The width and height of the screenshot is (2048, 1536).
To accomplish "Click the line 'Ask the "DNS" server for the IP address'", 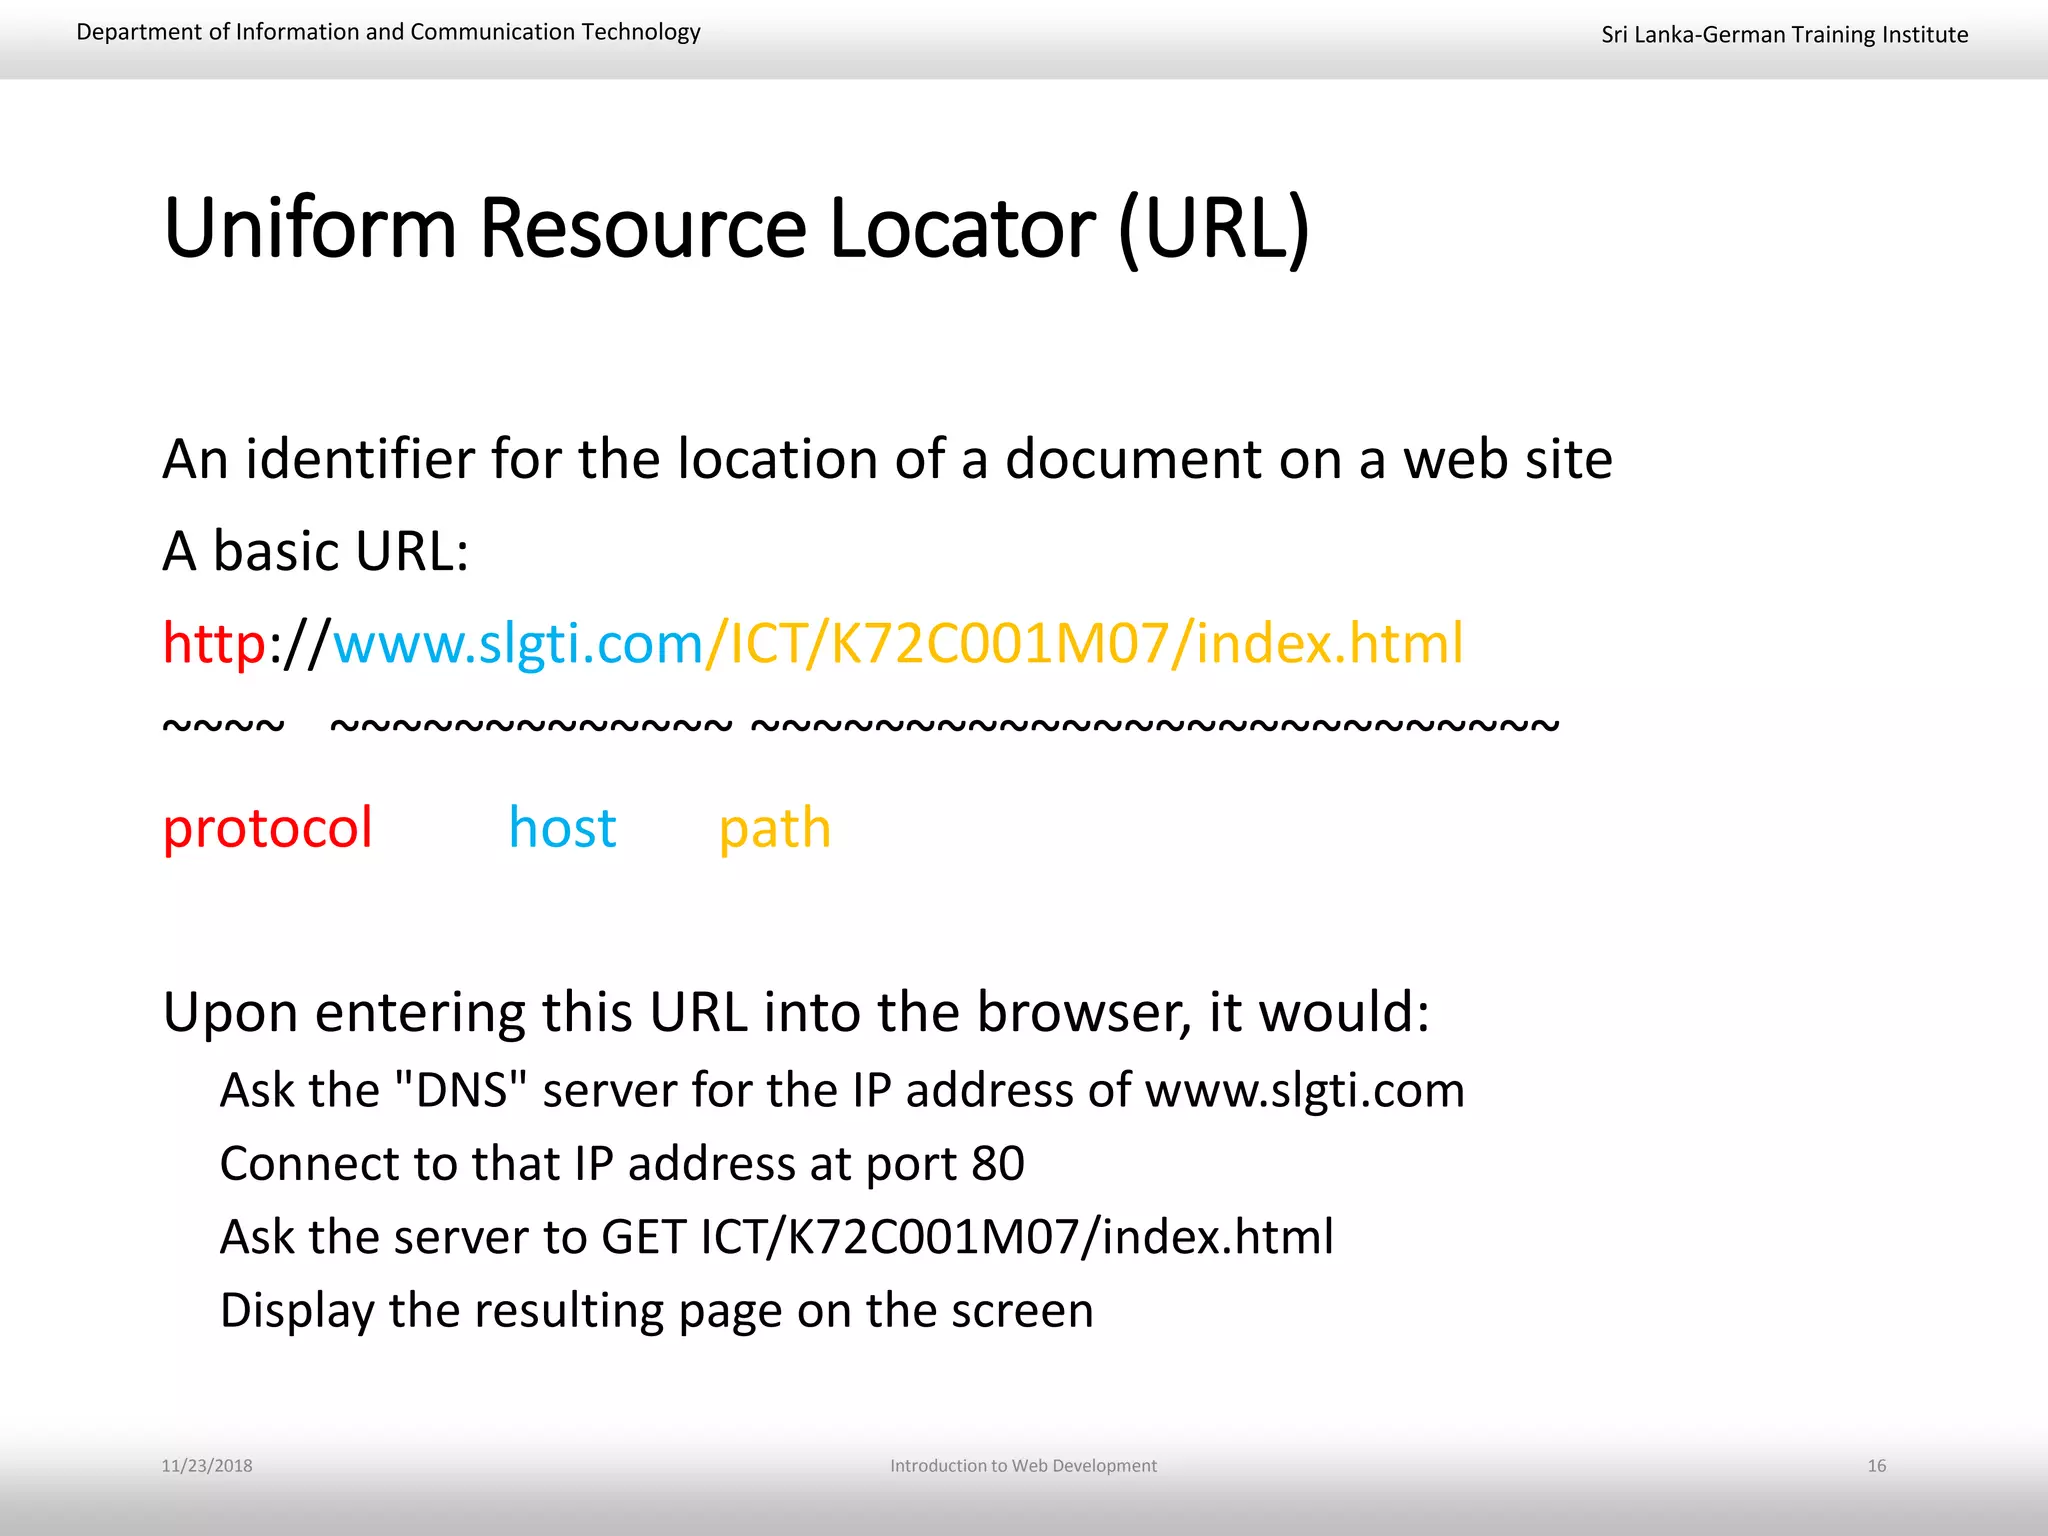I will click(x=842, y=1090).
